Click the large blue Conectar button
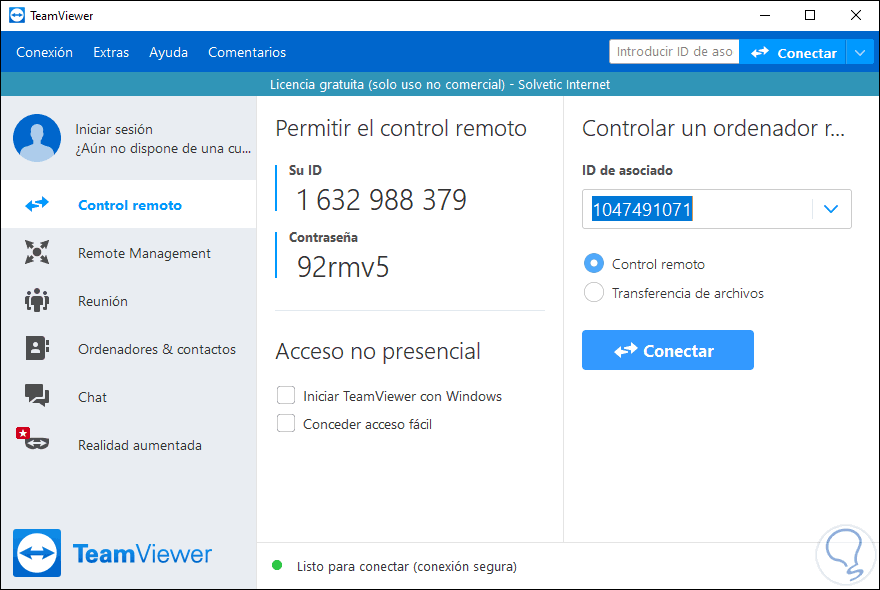Viewport: 880px width, 590px height. point(668,350)
